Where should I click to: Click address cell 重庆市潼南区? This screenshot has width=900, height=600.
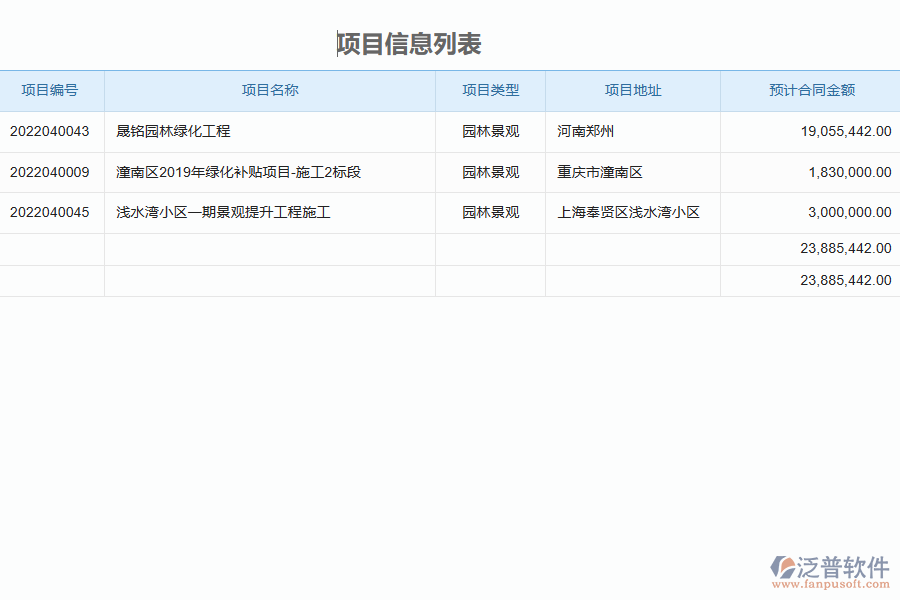click(593, 171)
